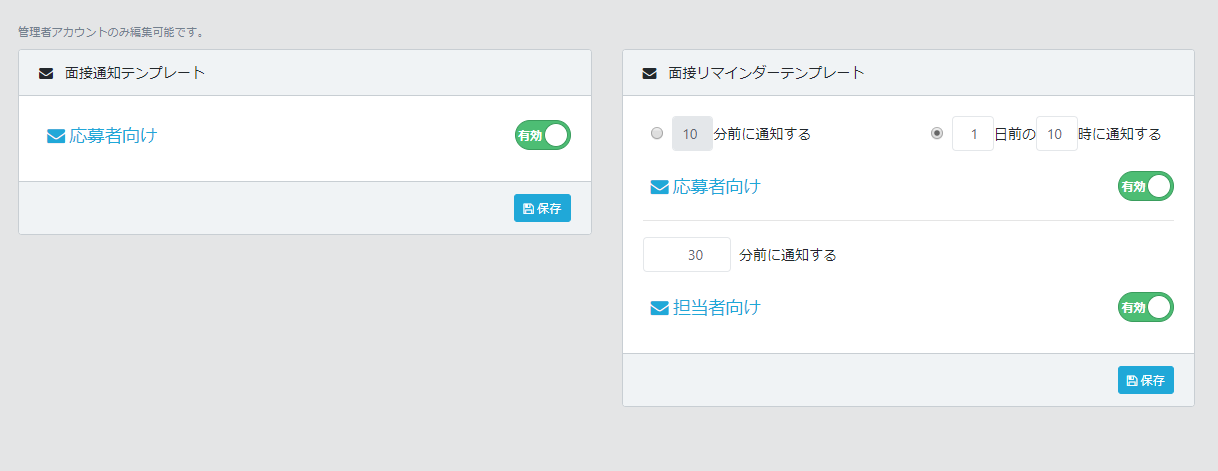Click envelope icon beside 応募者向け in reminder panel
This screenshot has width=1218, height=471.
point(659,187)
